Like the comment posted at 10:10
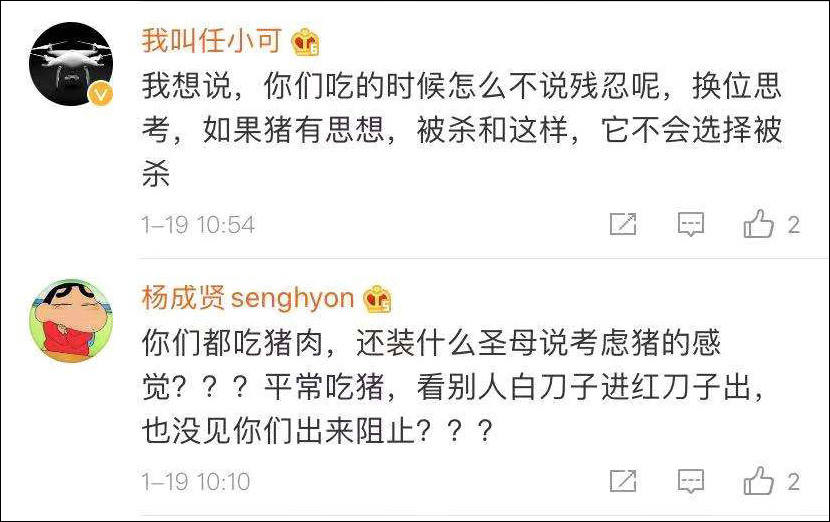 pyautogui.click(x=759, y=482)
